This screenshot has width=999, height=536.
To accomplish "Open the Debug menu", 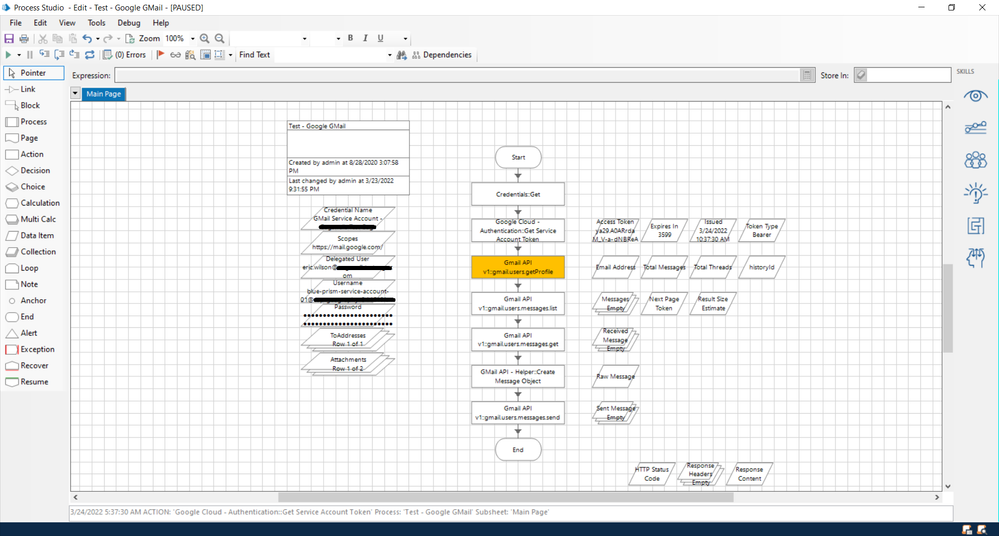I will [129, 22].
